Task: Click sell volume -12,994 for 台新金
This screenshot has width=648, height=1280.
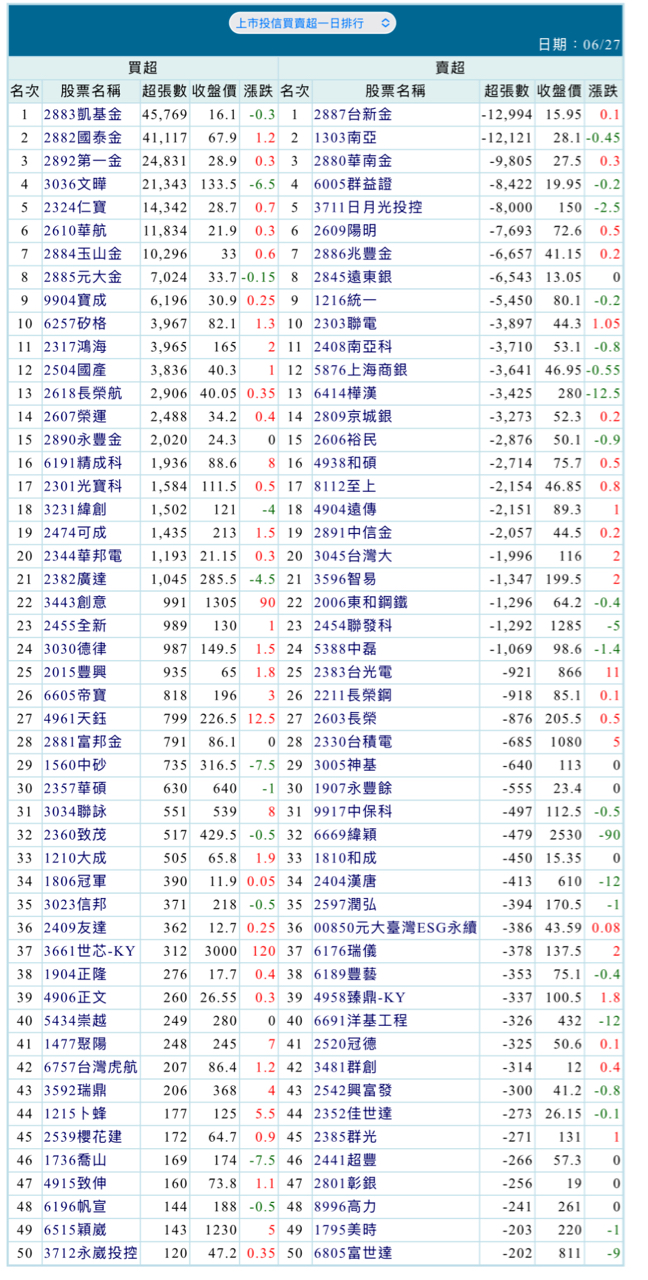Action: (506, 115)
